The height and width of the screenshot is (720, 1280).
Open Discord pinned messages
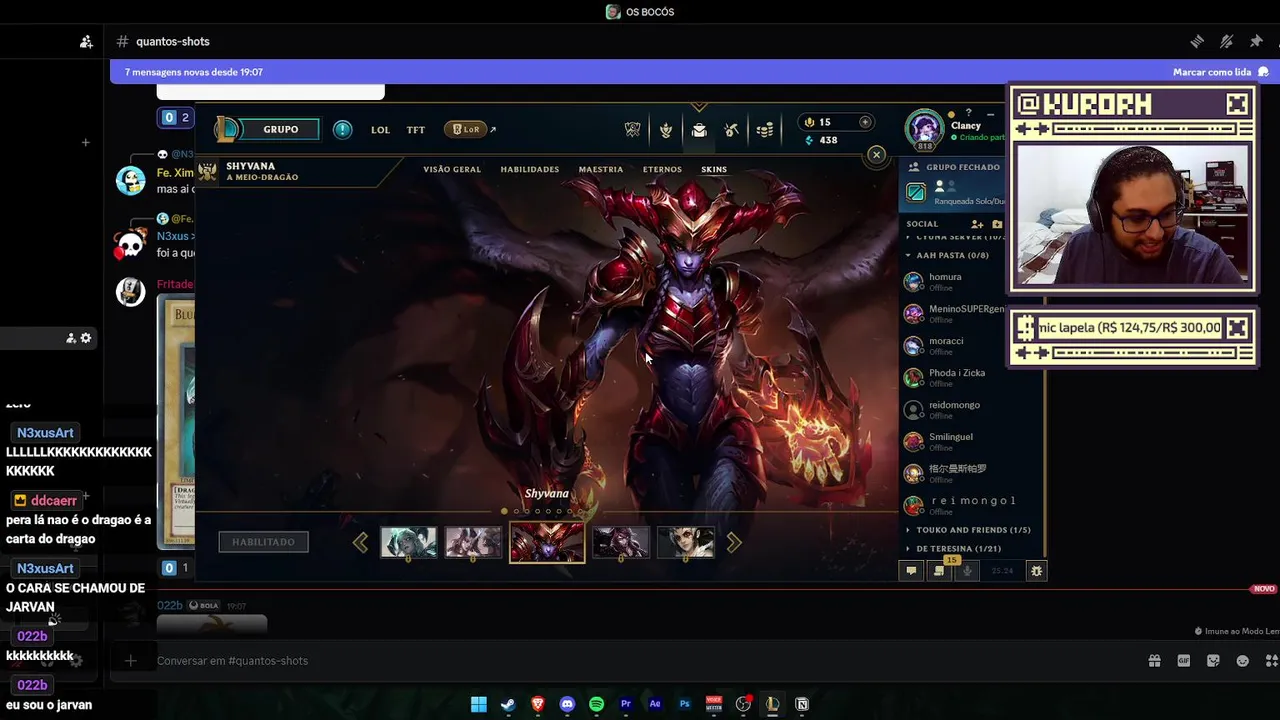1256,41
